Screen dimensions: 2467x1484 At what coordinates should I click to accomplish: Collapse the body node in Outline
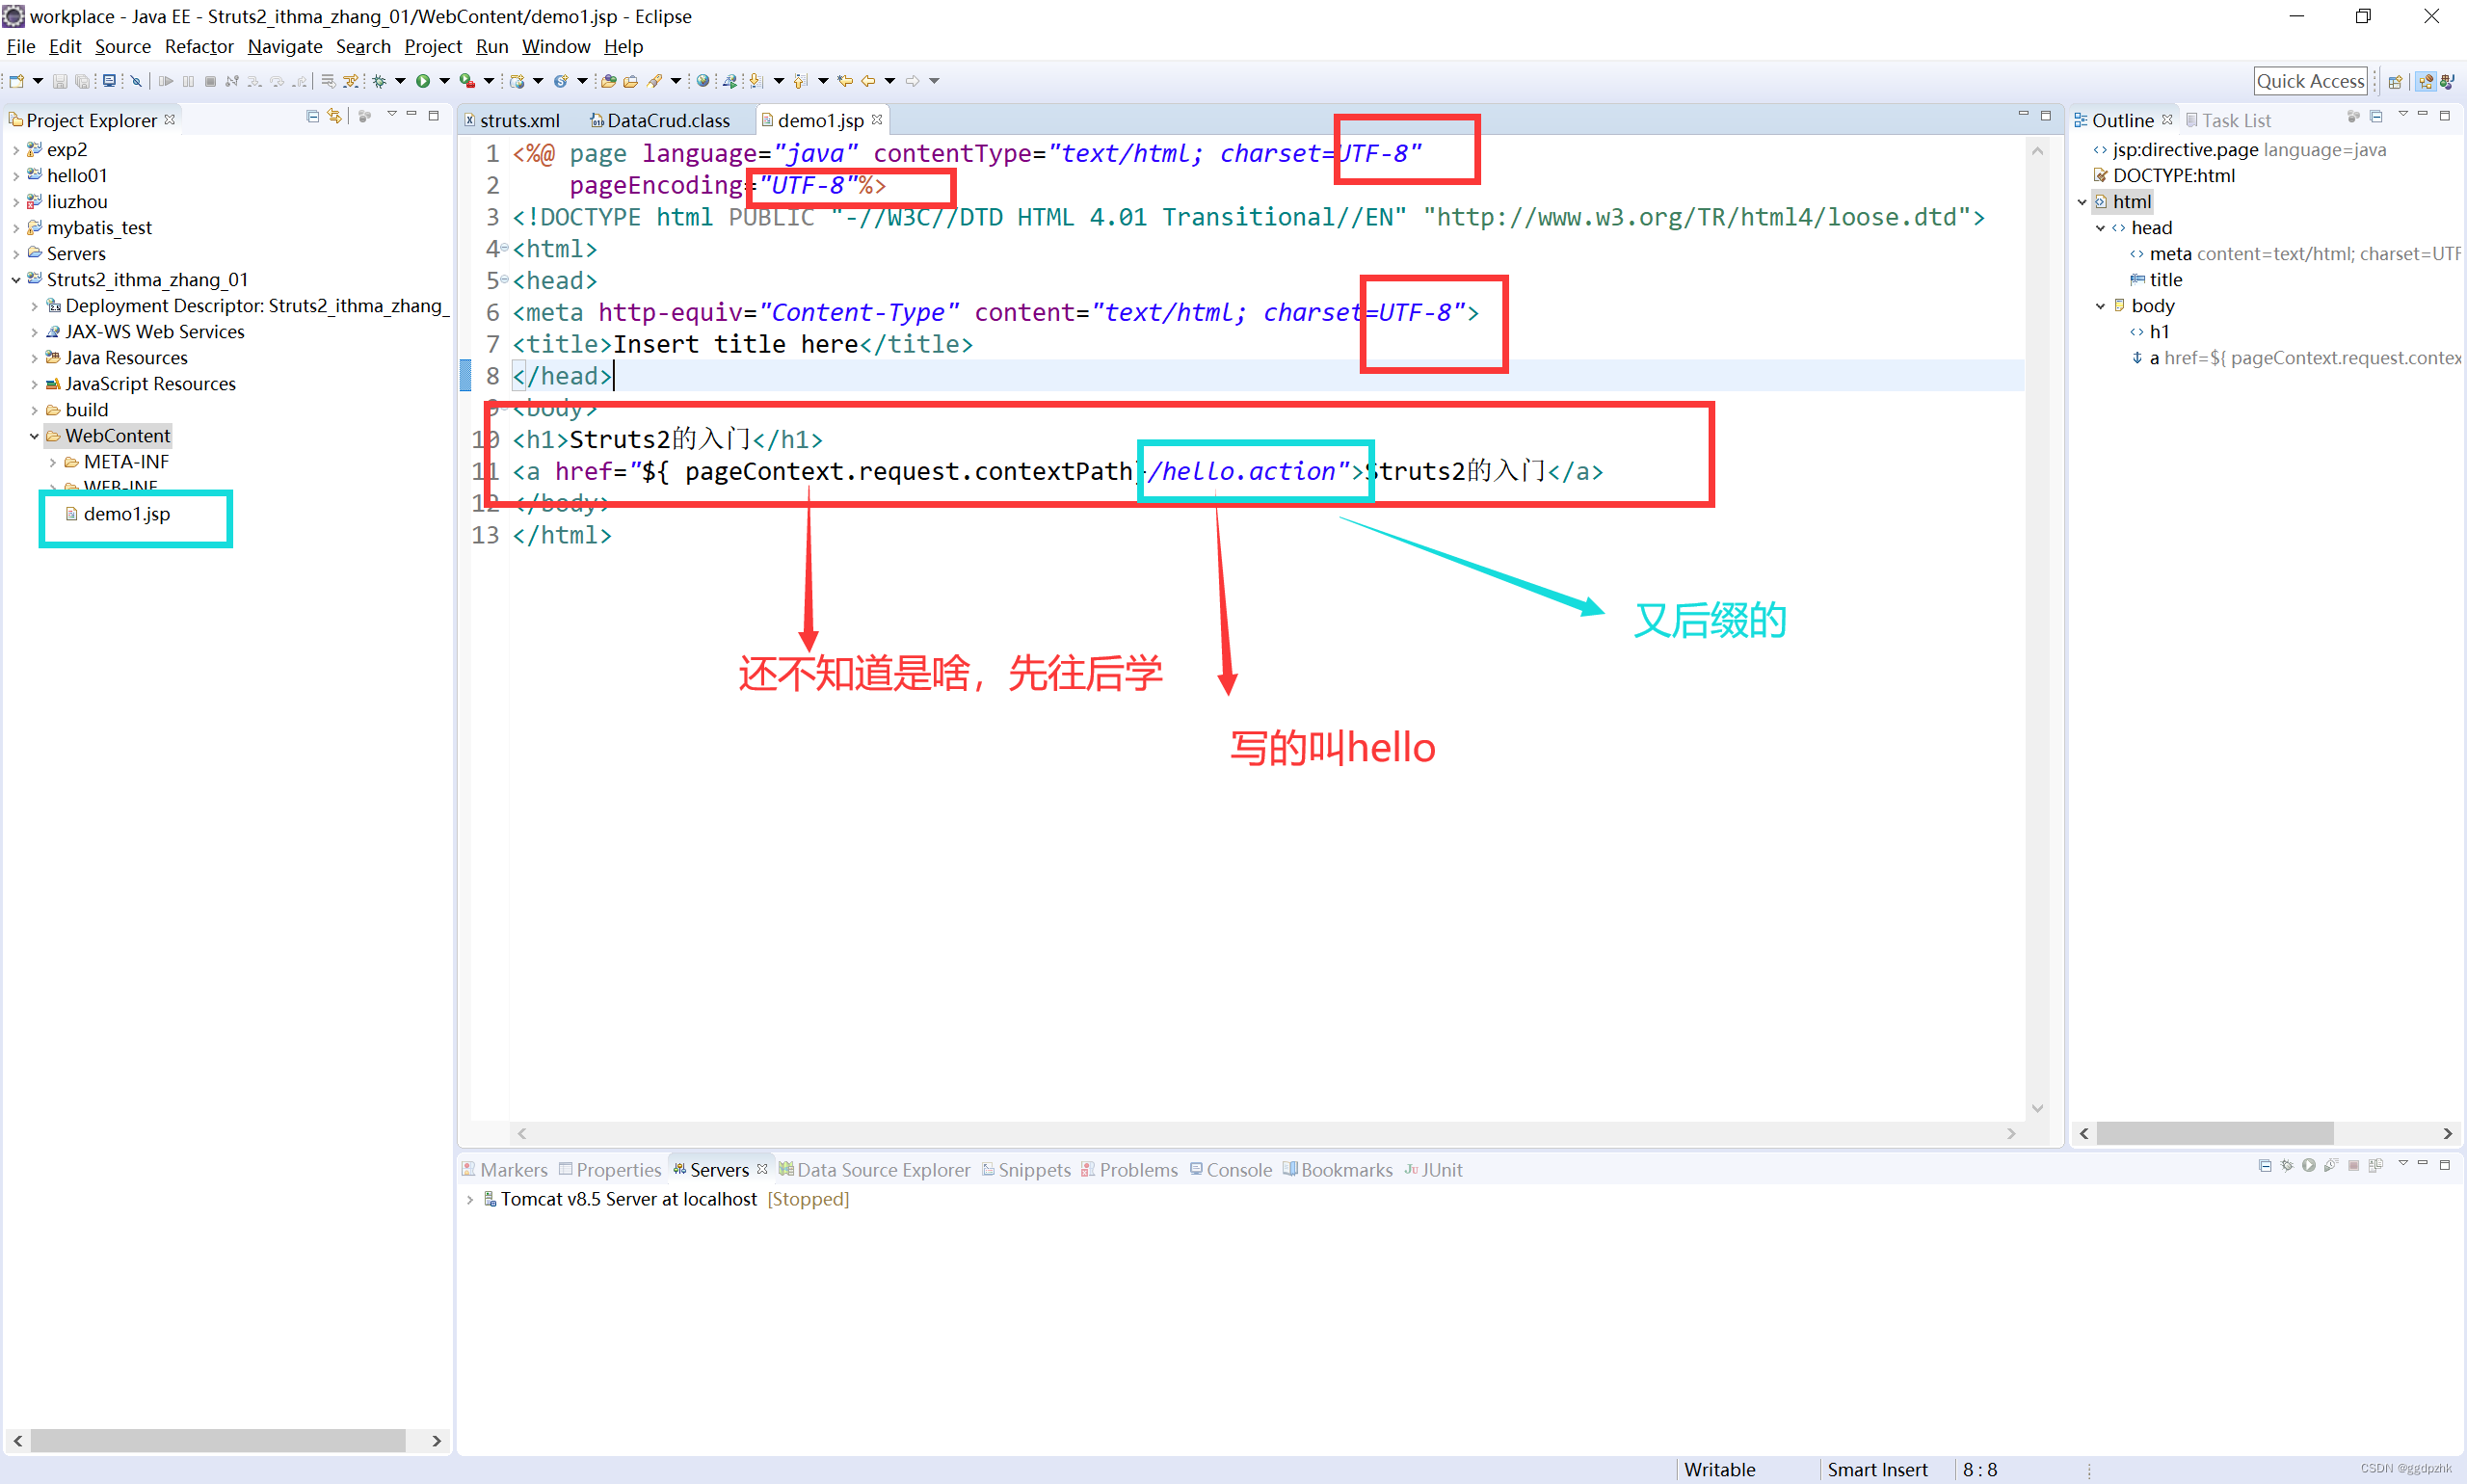click(x=2100, y=306)
